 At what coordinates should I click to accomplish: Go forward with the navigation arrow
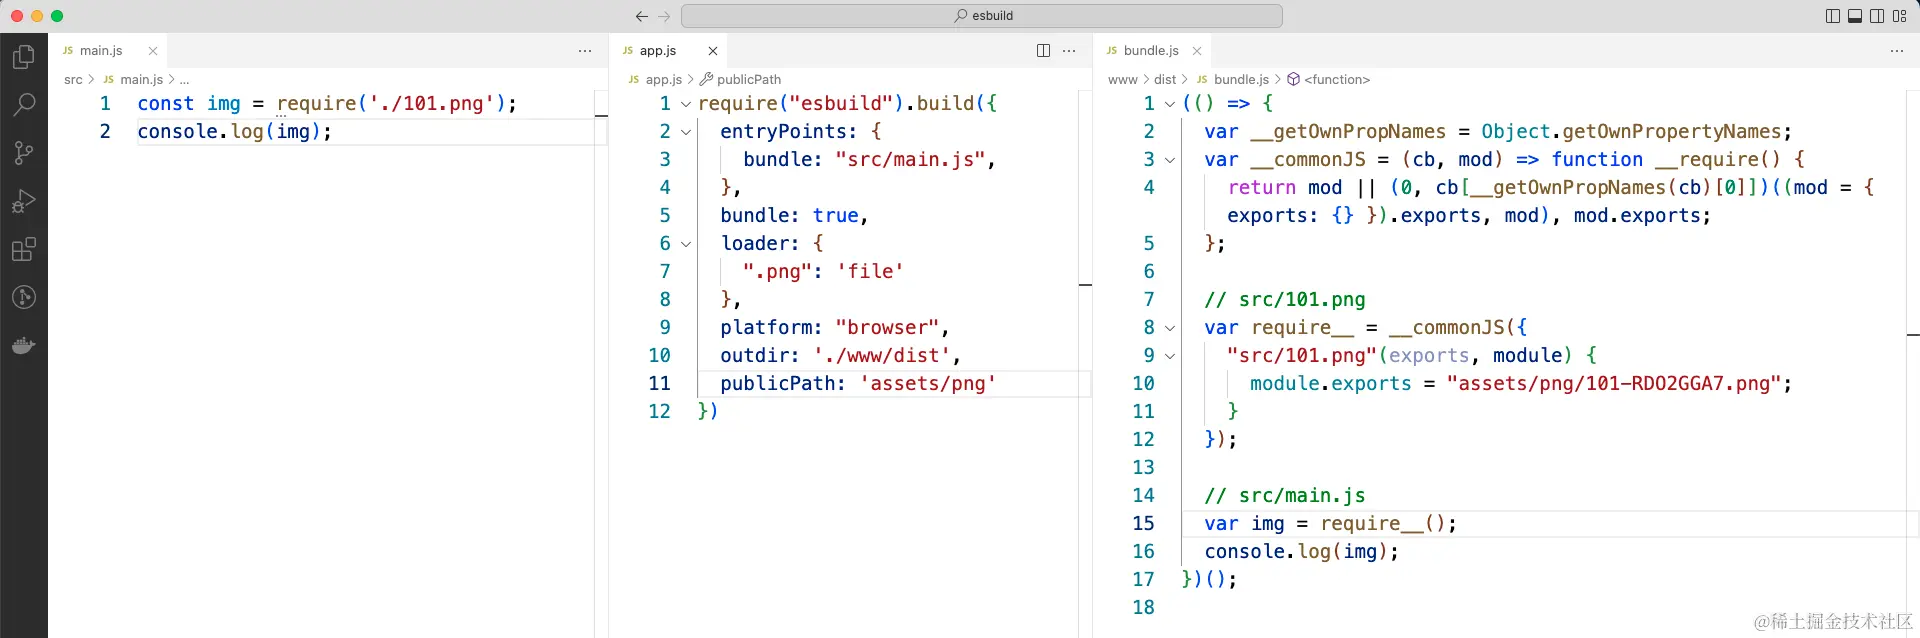(664, 16)
